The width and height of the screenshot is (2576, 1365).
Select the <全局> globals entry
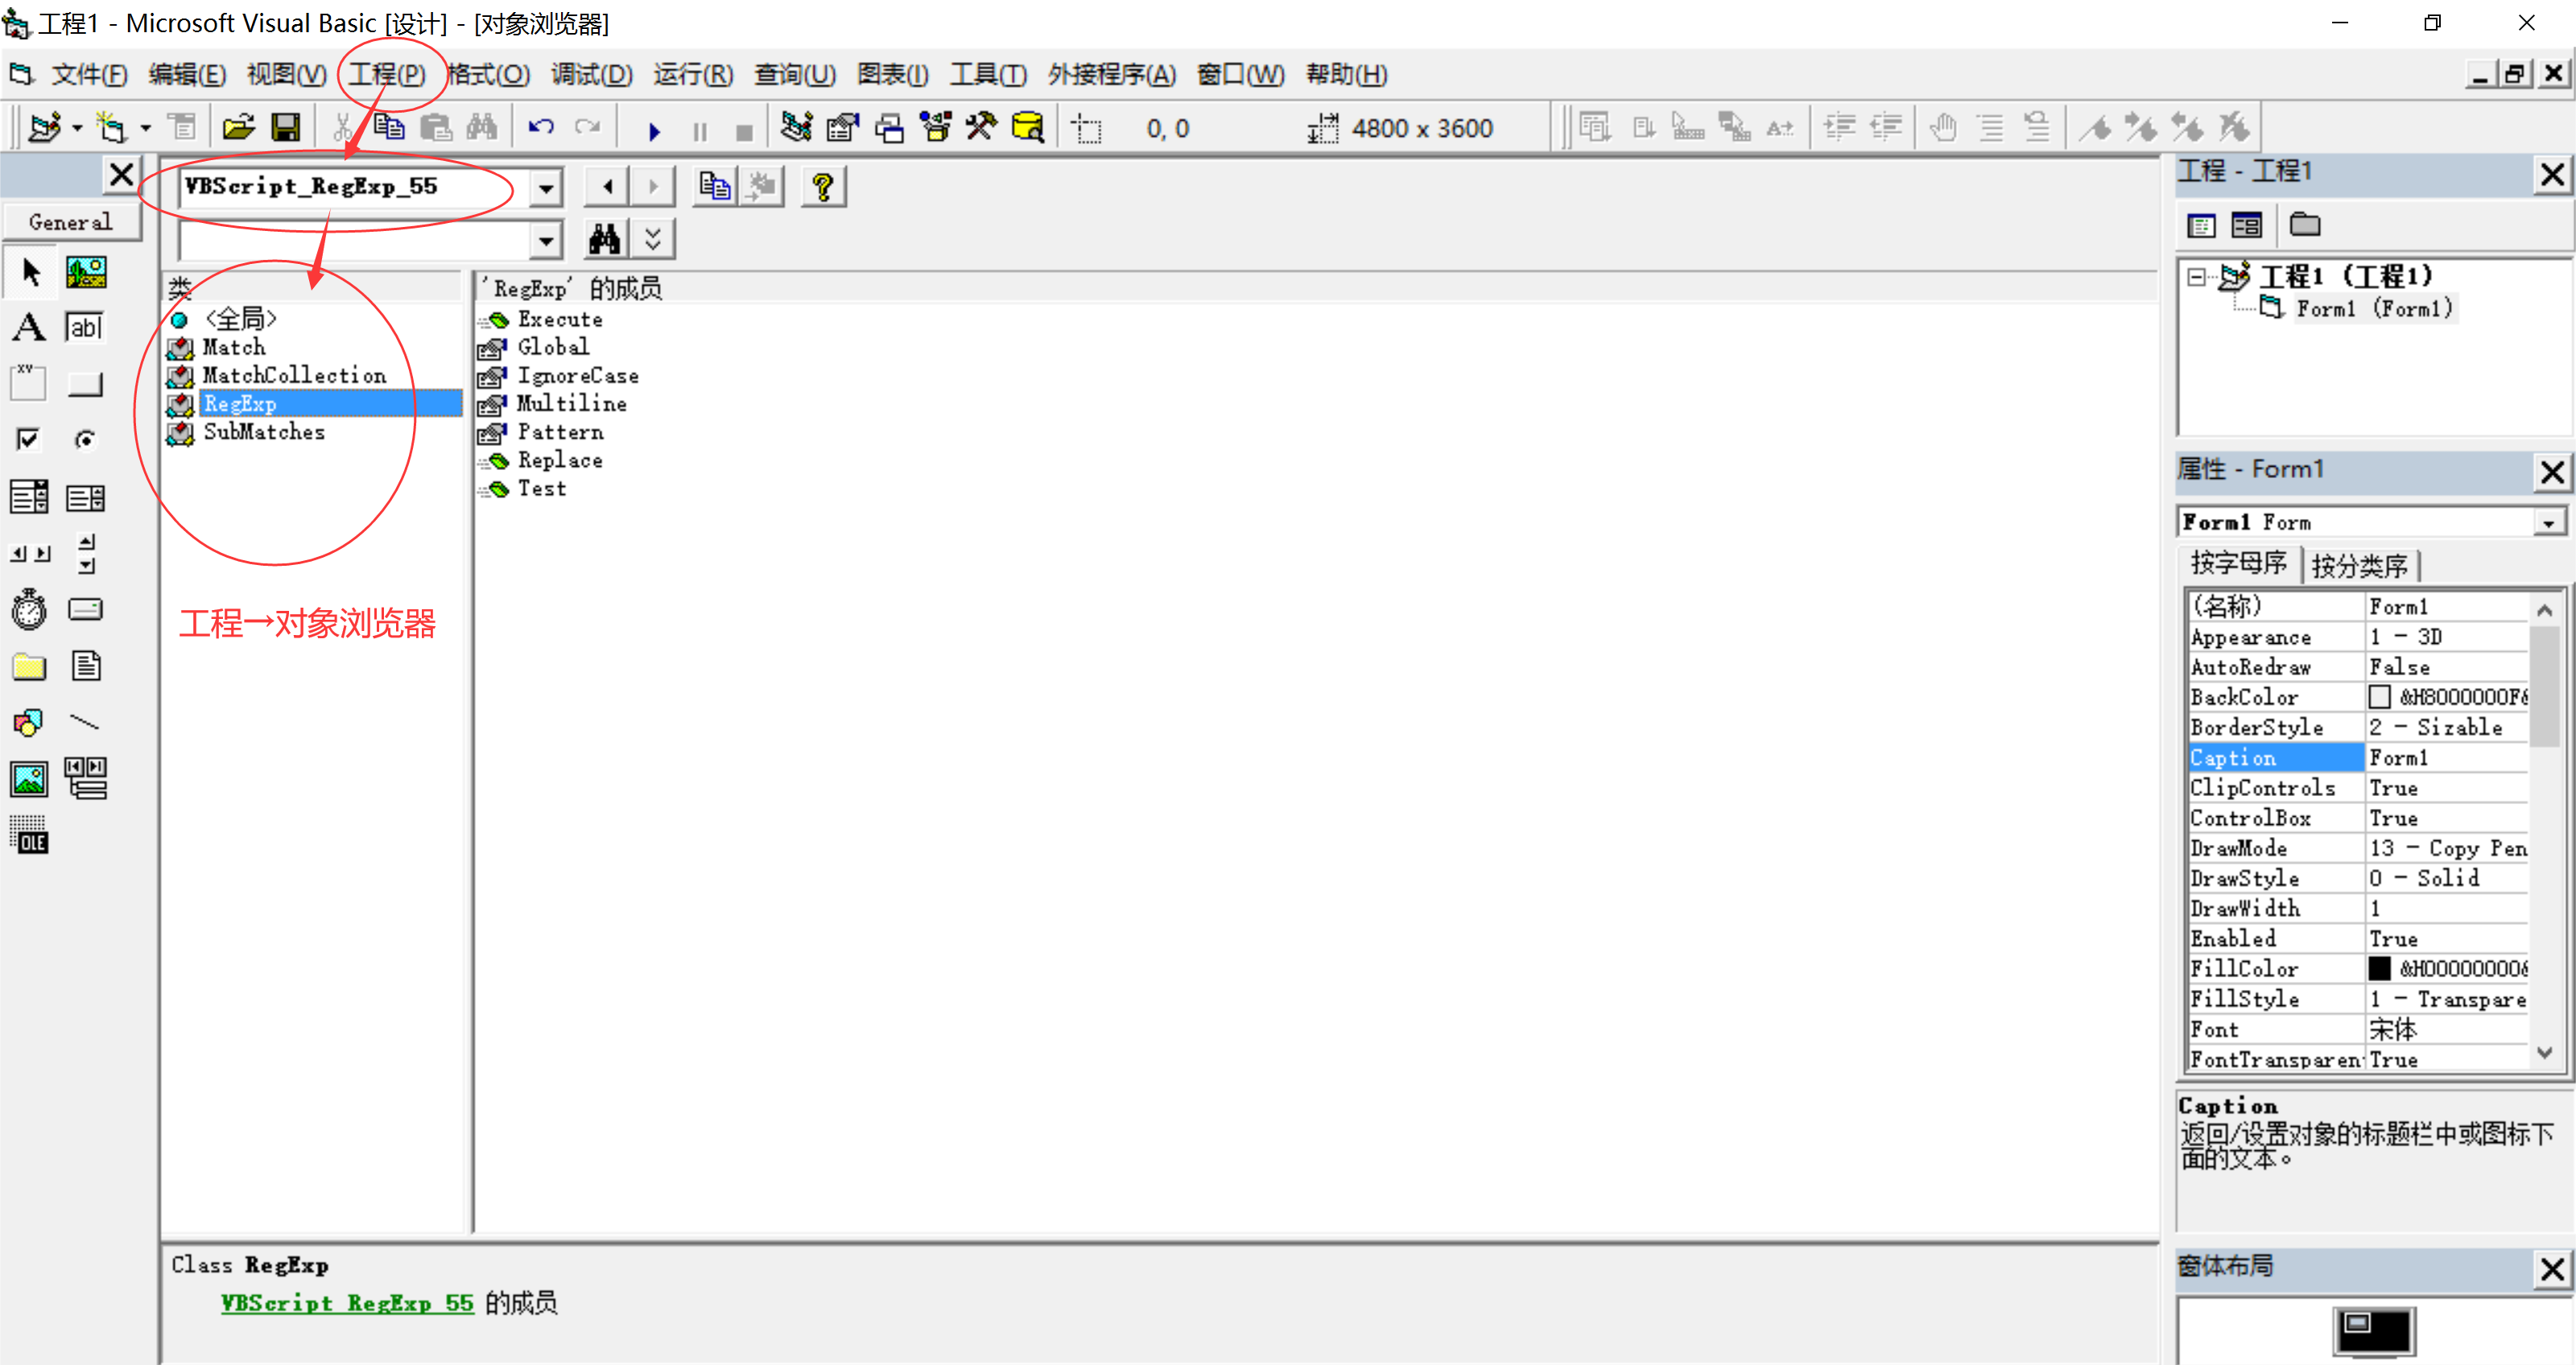[240, 319]
